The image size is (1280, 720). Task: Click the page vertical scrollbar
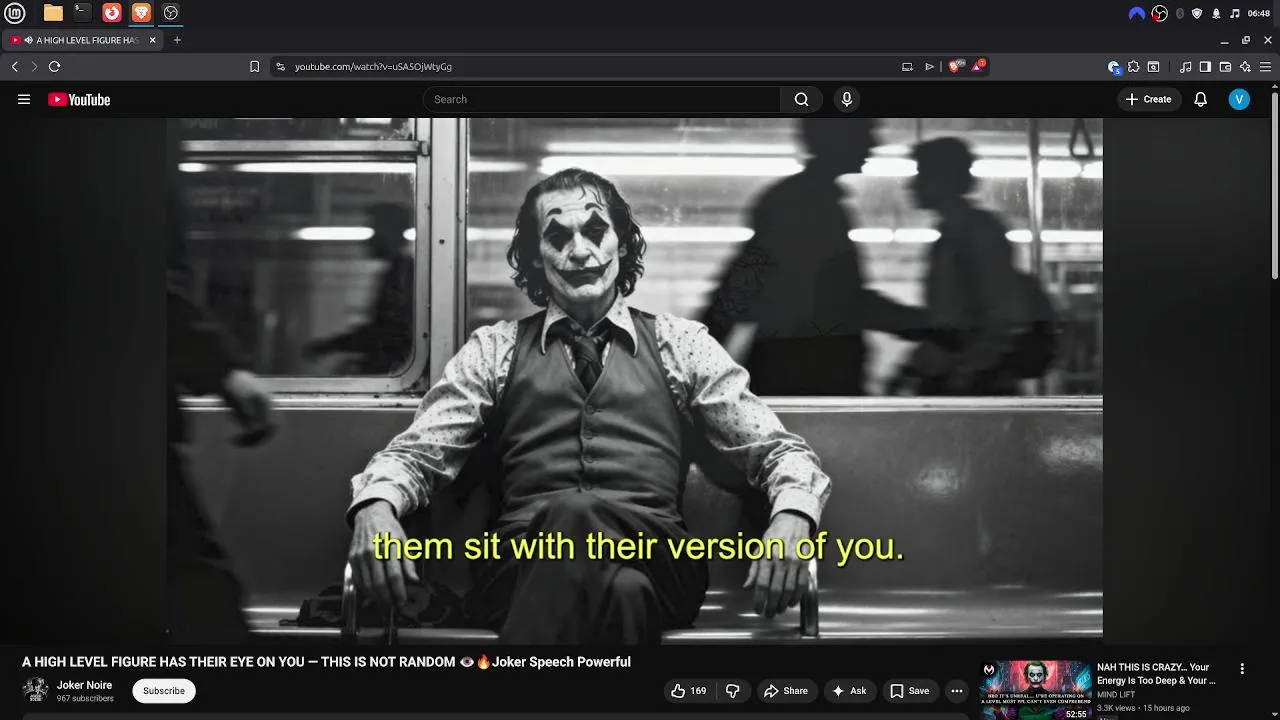coord(1275,184)
